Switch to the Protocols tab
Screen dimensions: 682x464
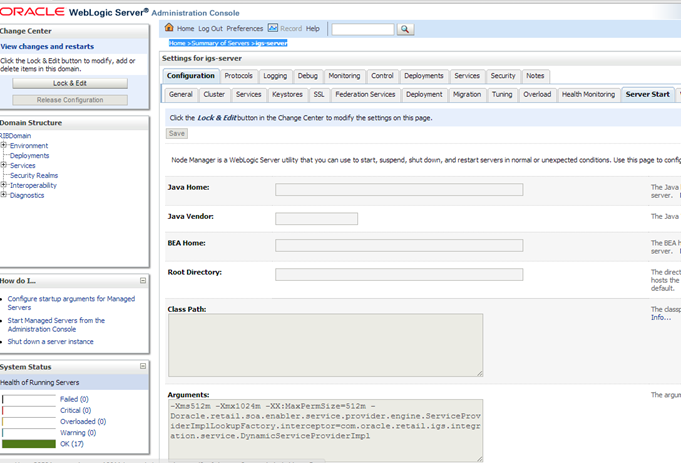tap(238, 76)
